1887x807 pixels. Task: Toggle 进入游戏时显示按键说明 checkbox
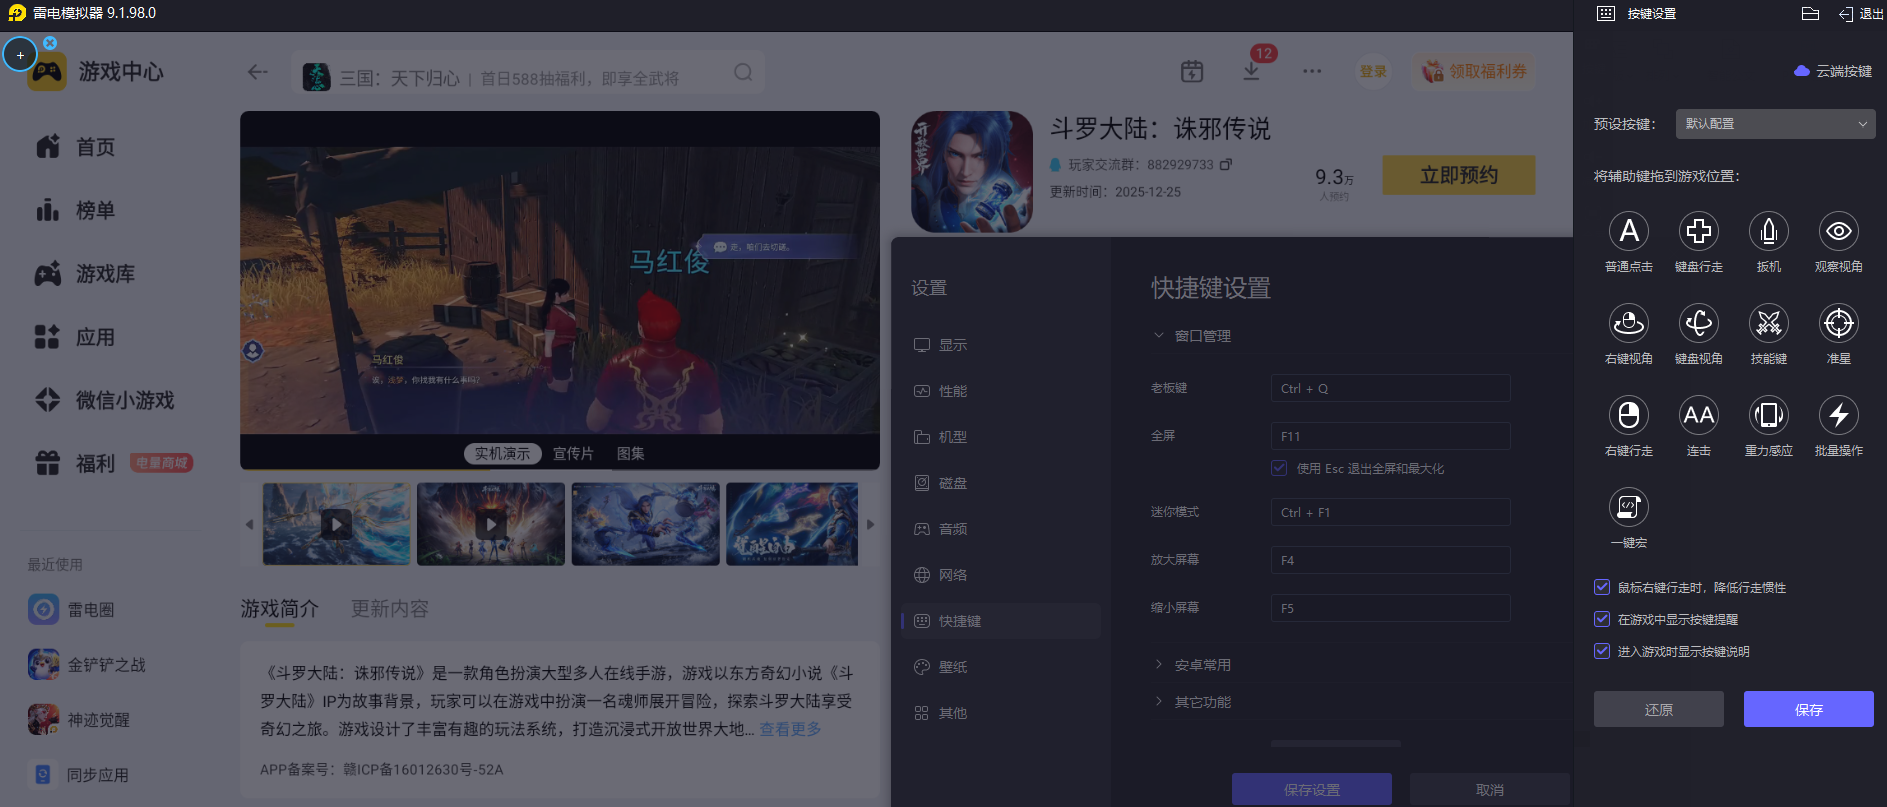[x=1602, y=651]
